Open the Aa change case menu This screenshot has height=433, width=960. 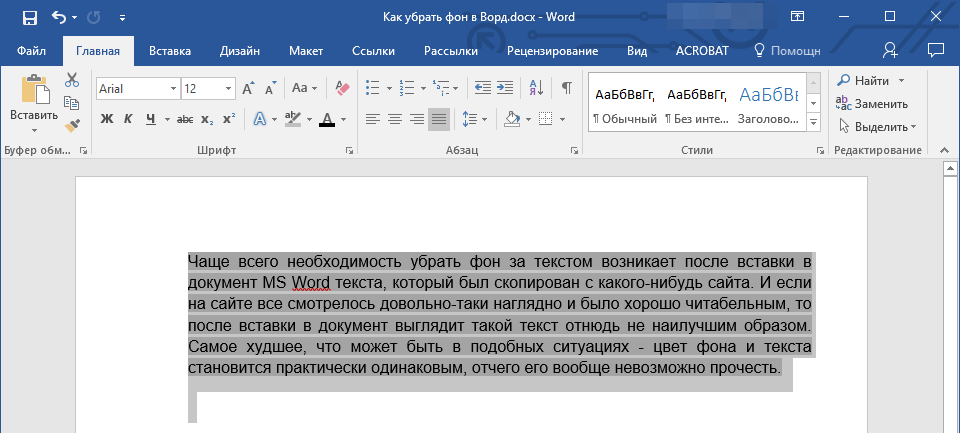tap(304, 88)
